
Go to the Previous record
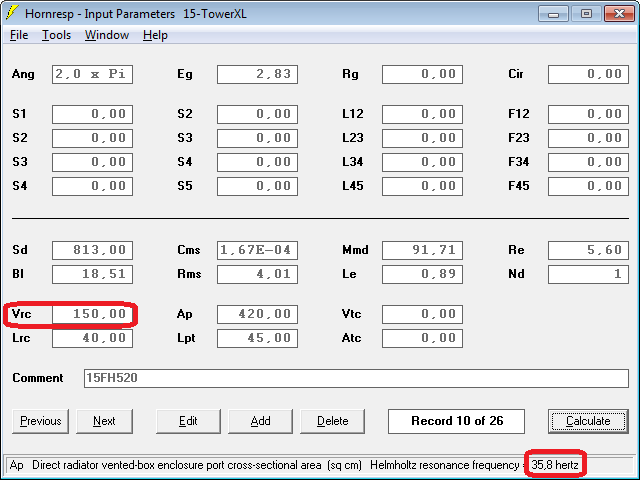coord(40,421)
